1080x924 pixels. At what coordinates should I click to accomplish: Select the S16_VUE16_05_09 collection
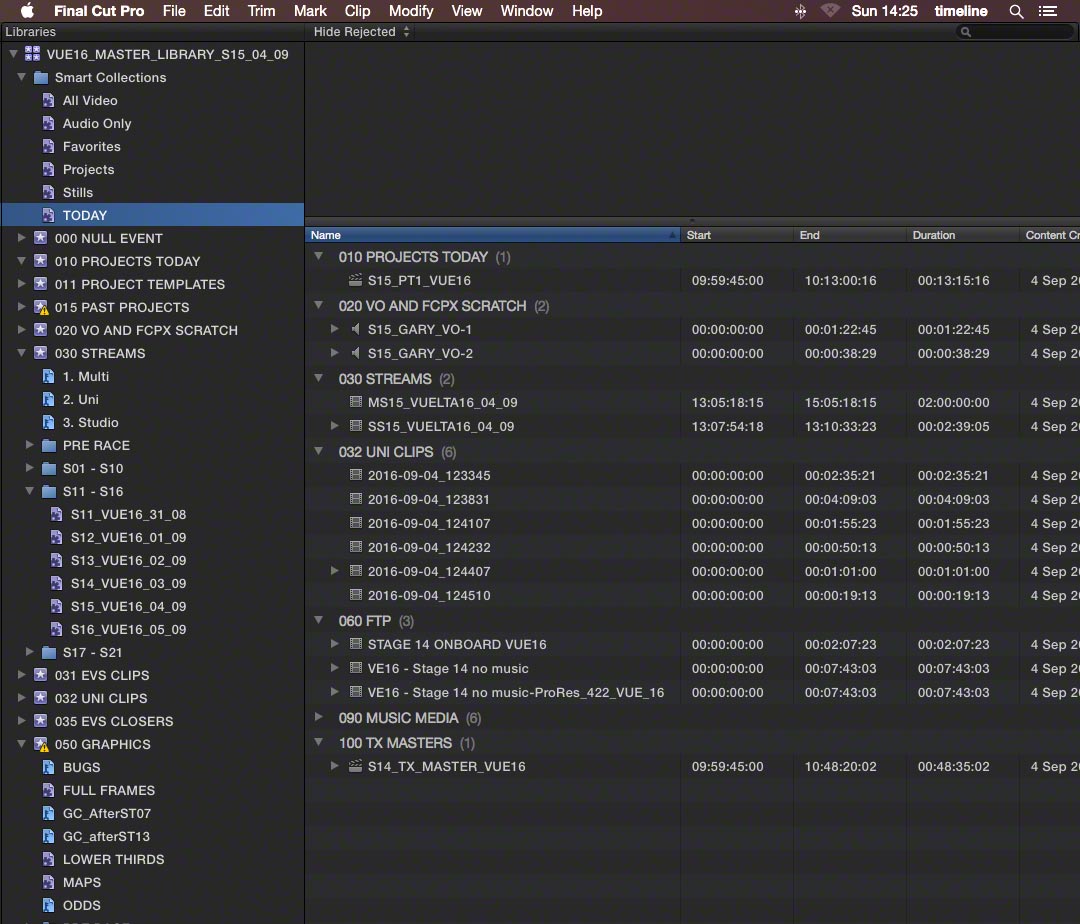[152, 629]
